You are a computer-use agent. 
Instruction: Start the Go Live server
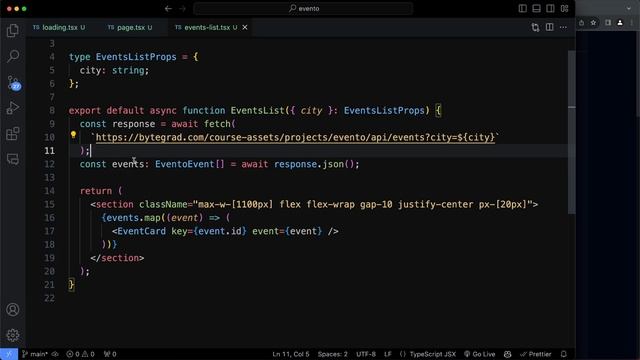coord(480,354)
